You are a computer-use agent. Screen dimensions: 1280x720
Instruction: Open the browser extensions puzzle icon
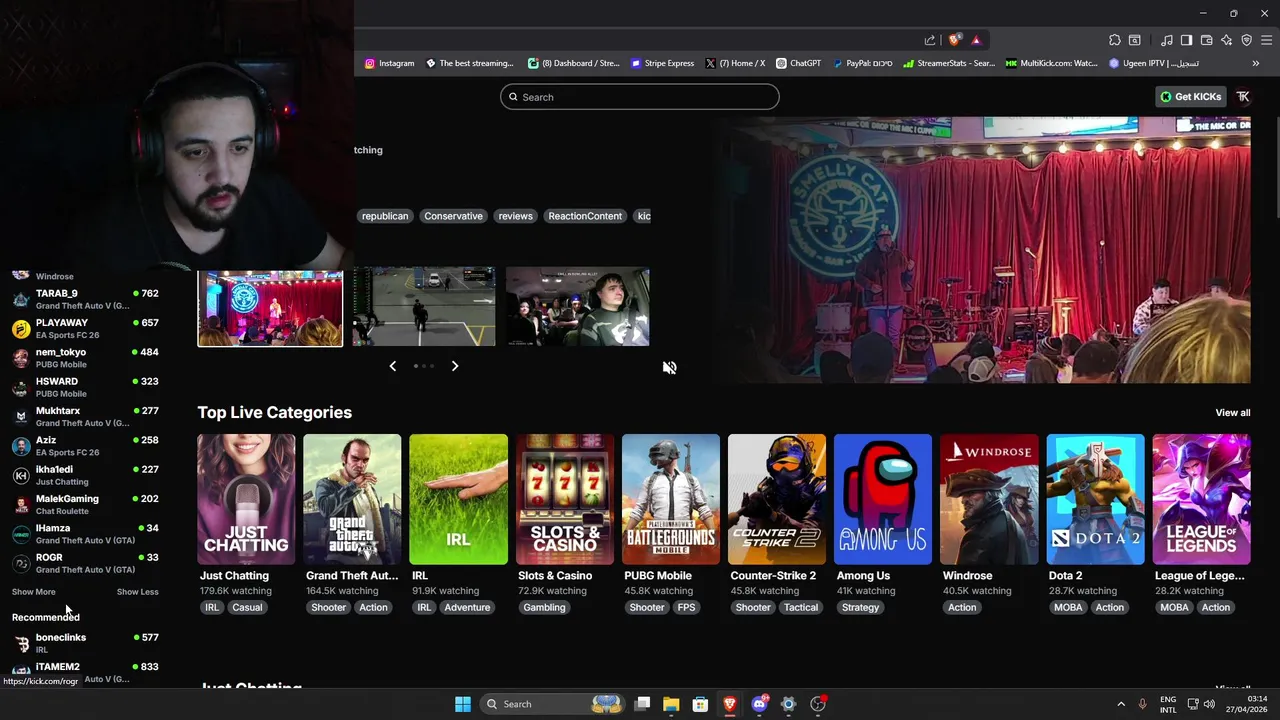(x=1115, y=40)
